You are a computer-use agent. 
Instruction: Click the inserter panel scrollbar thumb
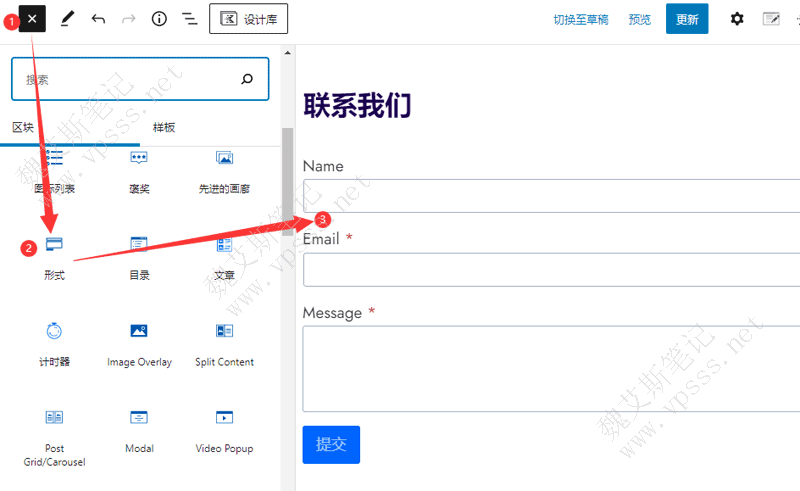point(288,181)
